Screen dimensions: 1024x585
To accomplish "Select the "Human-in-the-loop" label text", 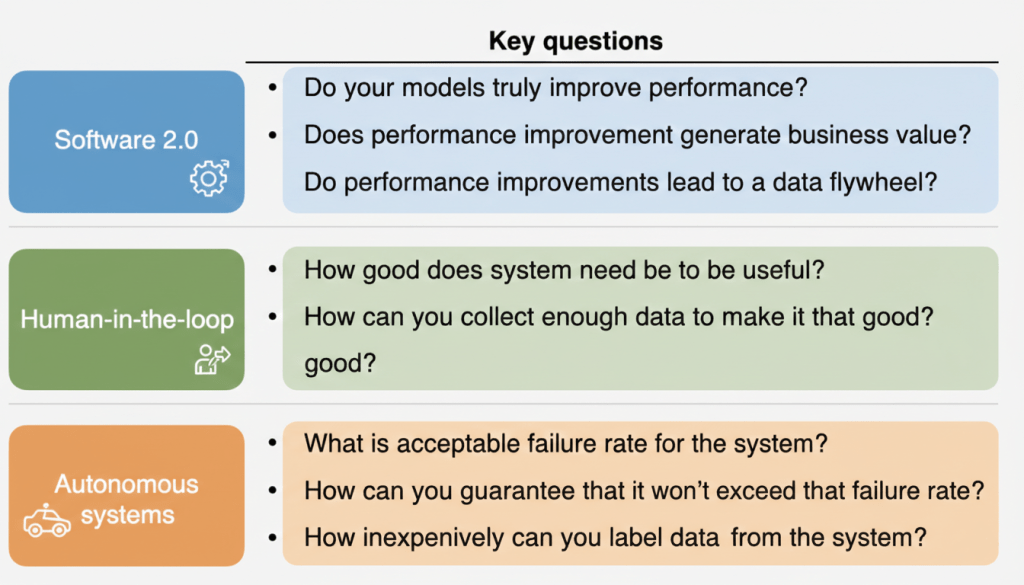I will coord(127,320).
